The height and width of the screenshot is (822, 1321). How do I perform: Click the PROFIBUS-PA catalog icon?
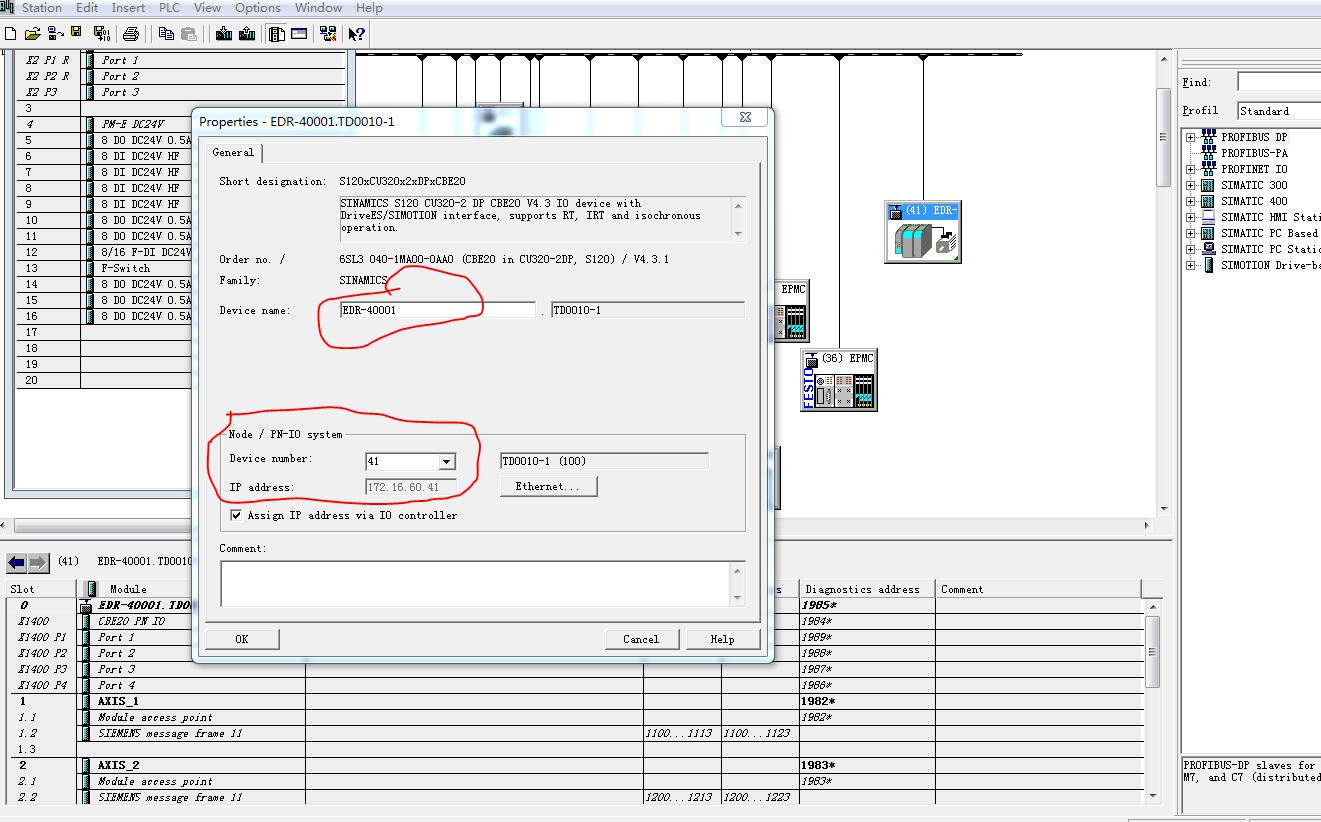[1208, 153]
